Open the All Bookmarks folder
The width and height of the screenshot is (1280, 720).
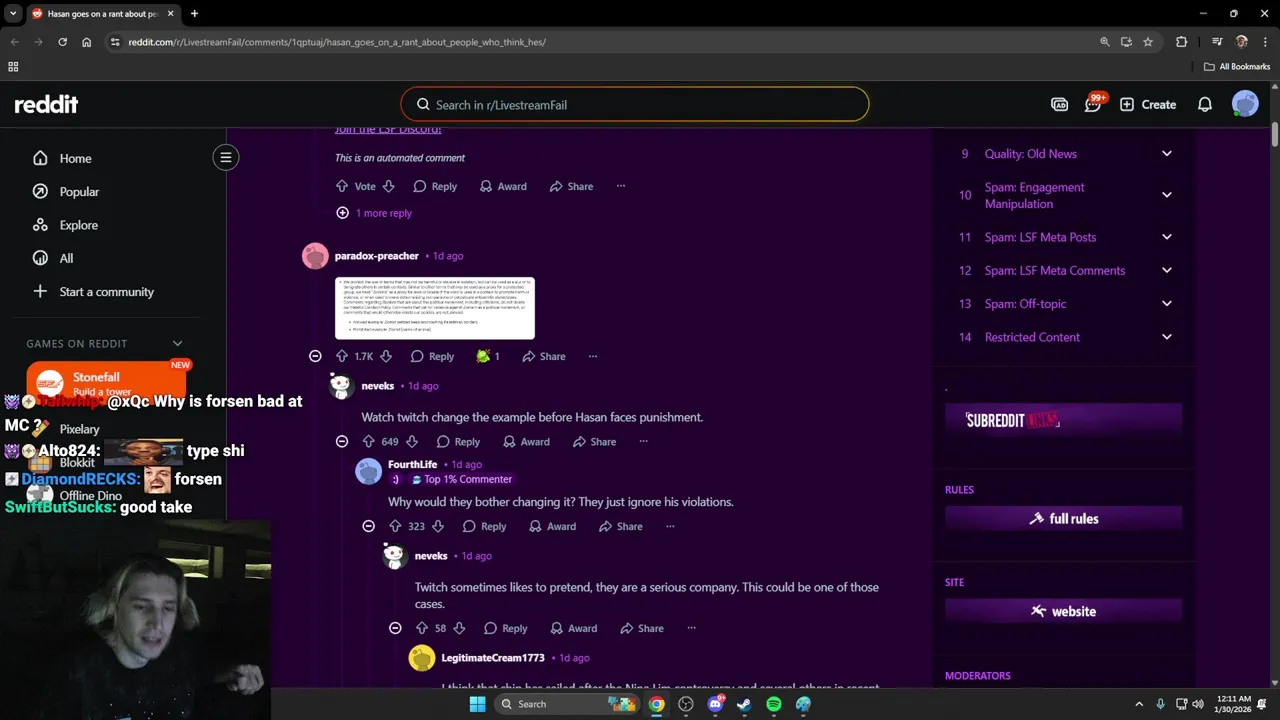point(1237,66)
